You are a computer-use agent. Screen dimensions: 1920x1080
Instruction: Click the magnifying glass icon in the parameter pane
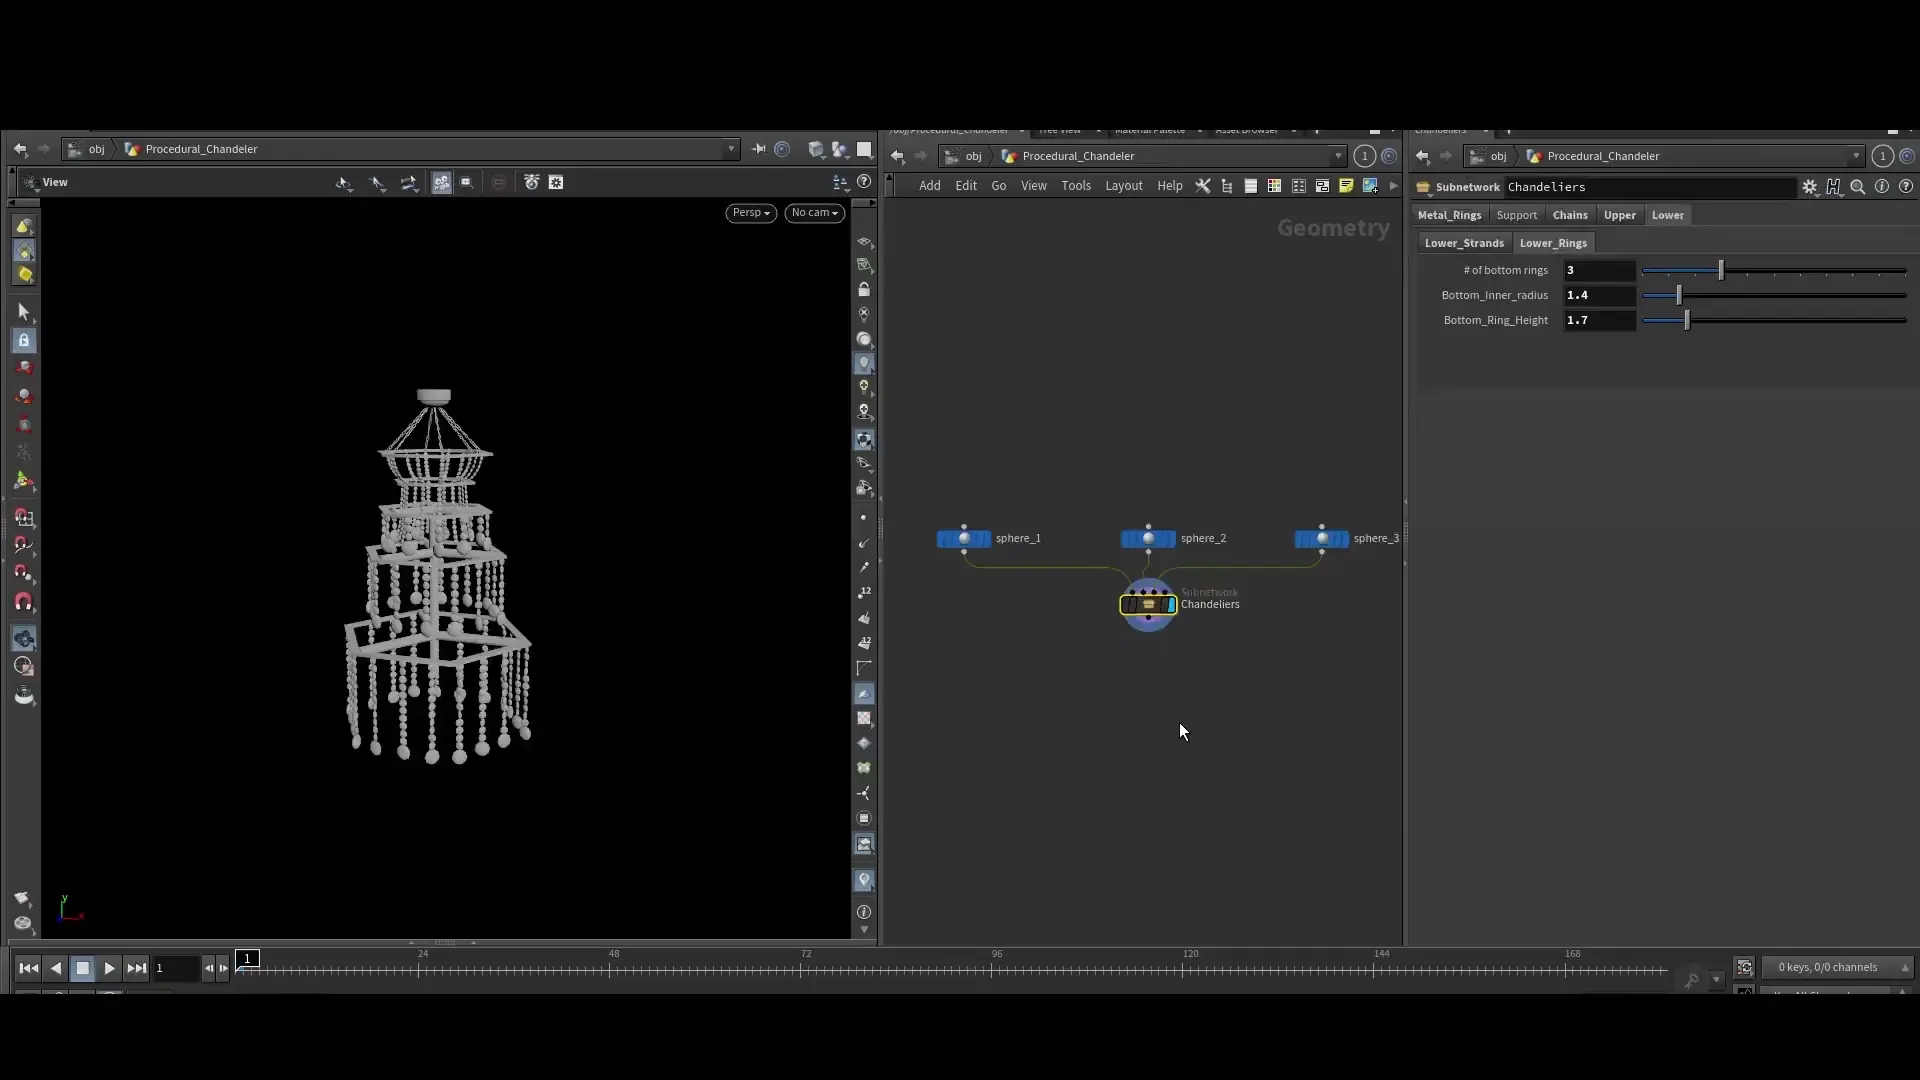[x=1858, y=187]
